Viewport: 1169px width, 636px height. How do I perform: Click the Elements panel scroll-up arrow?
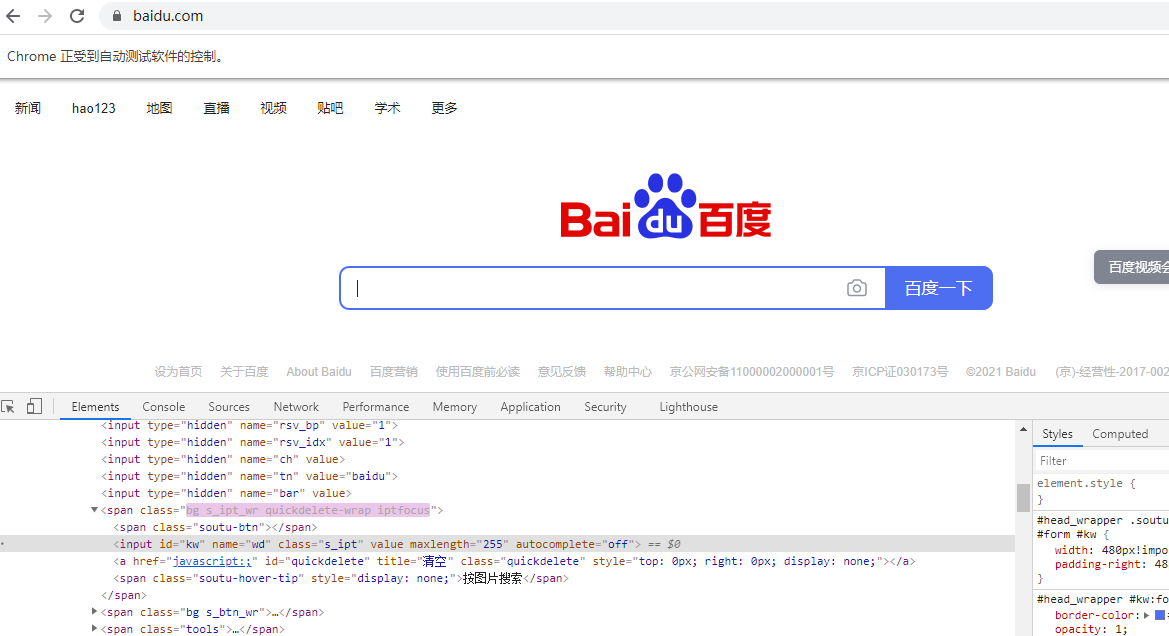pyautogui.click(x=1023, y=430)
